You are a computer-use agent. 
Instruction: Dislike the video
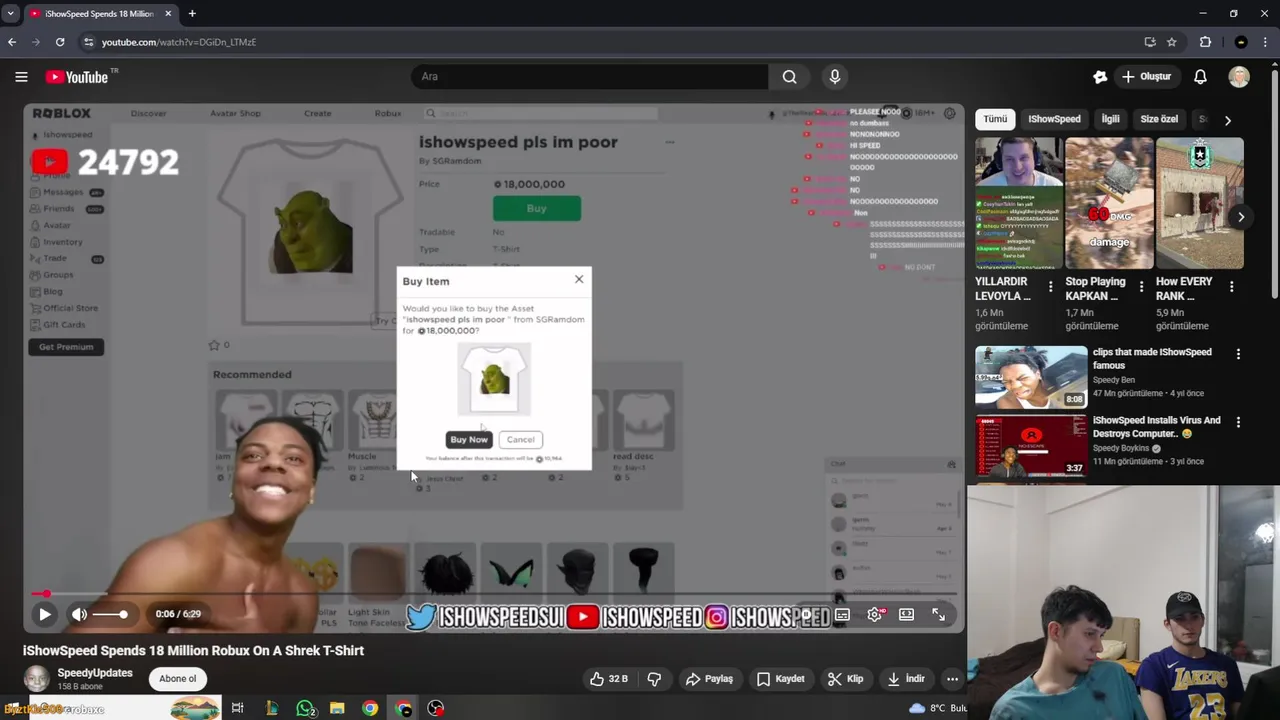click(654, 679)
